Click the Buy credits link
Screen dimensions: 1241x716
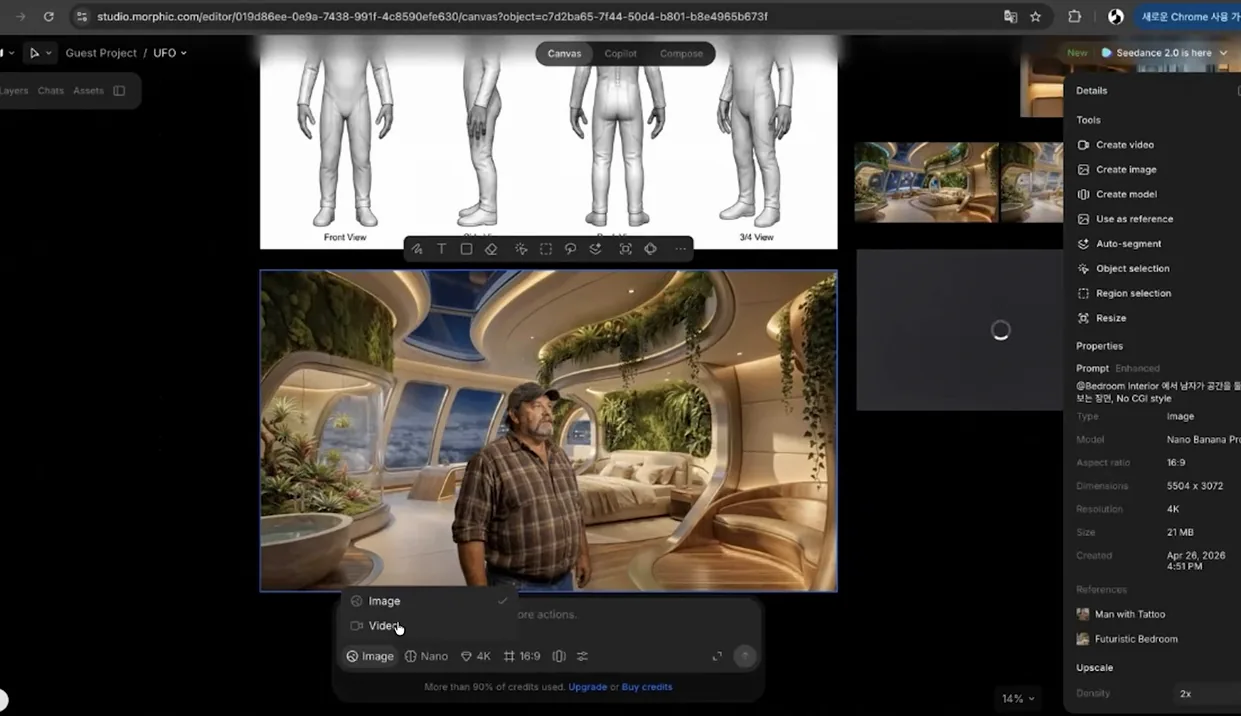(x=647, y=687)
